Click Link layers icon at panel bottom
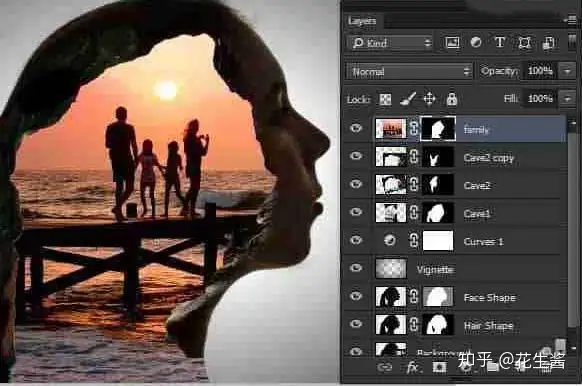Viewport: 582px width, 386px height. (x=385, y=367)
